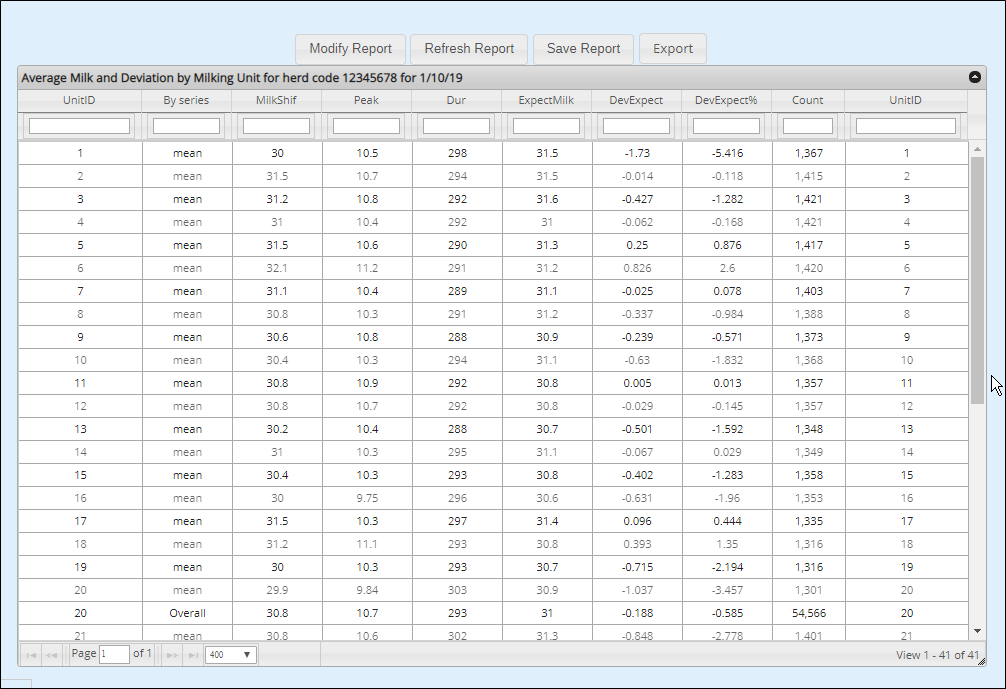Go to the next page of the grid
The height and width of the screenshot is (689, 1006).
pyautogui.click(x=172, y=655)
